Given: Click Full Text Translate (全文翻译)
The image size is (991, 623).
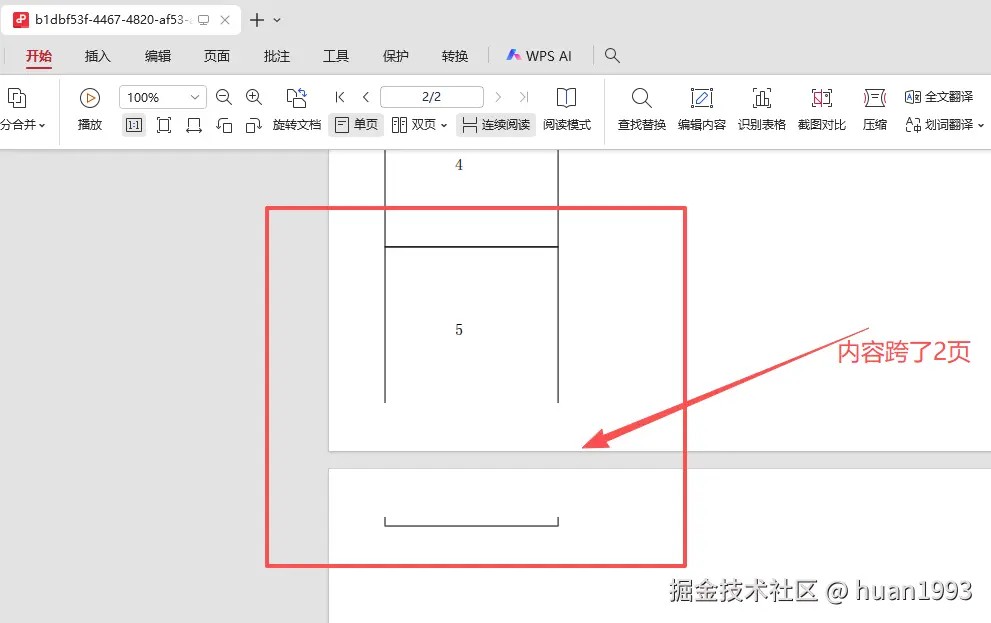Looking at the screenshot, I should 939,97.
